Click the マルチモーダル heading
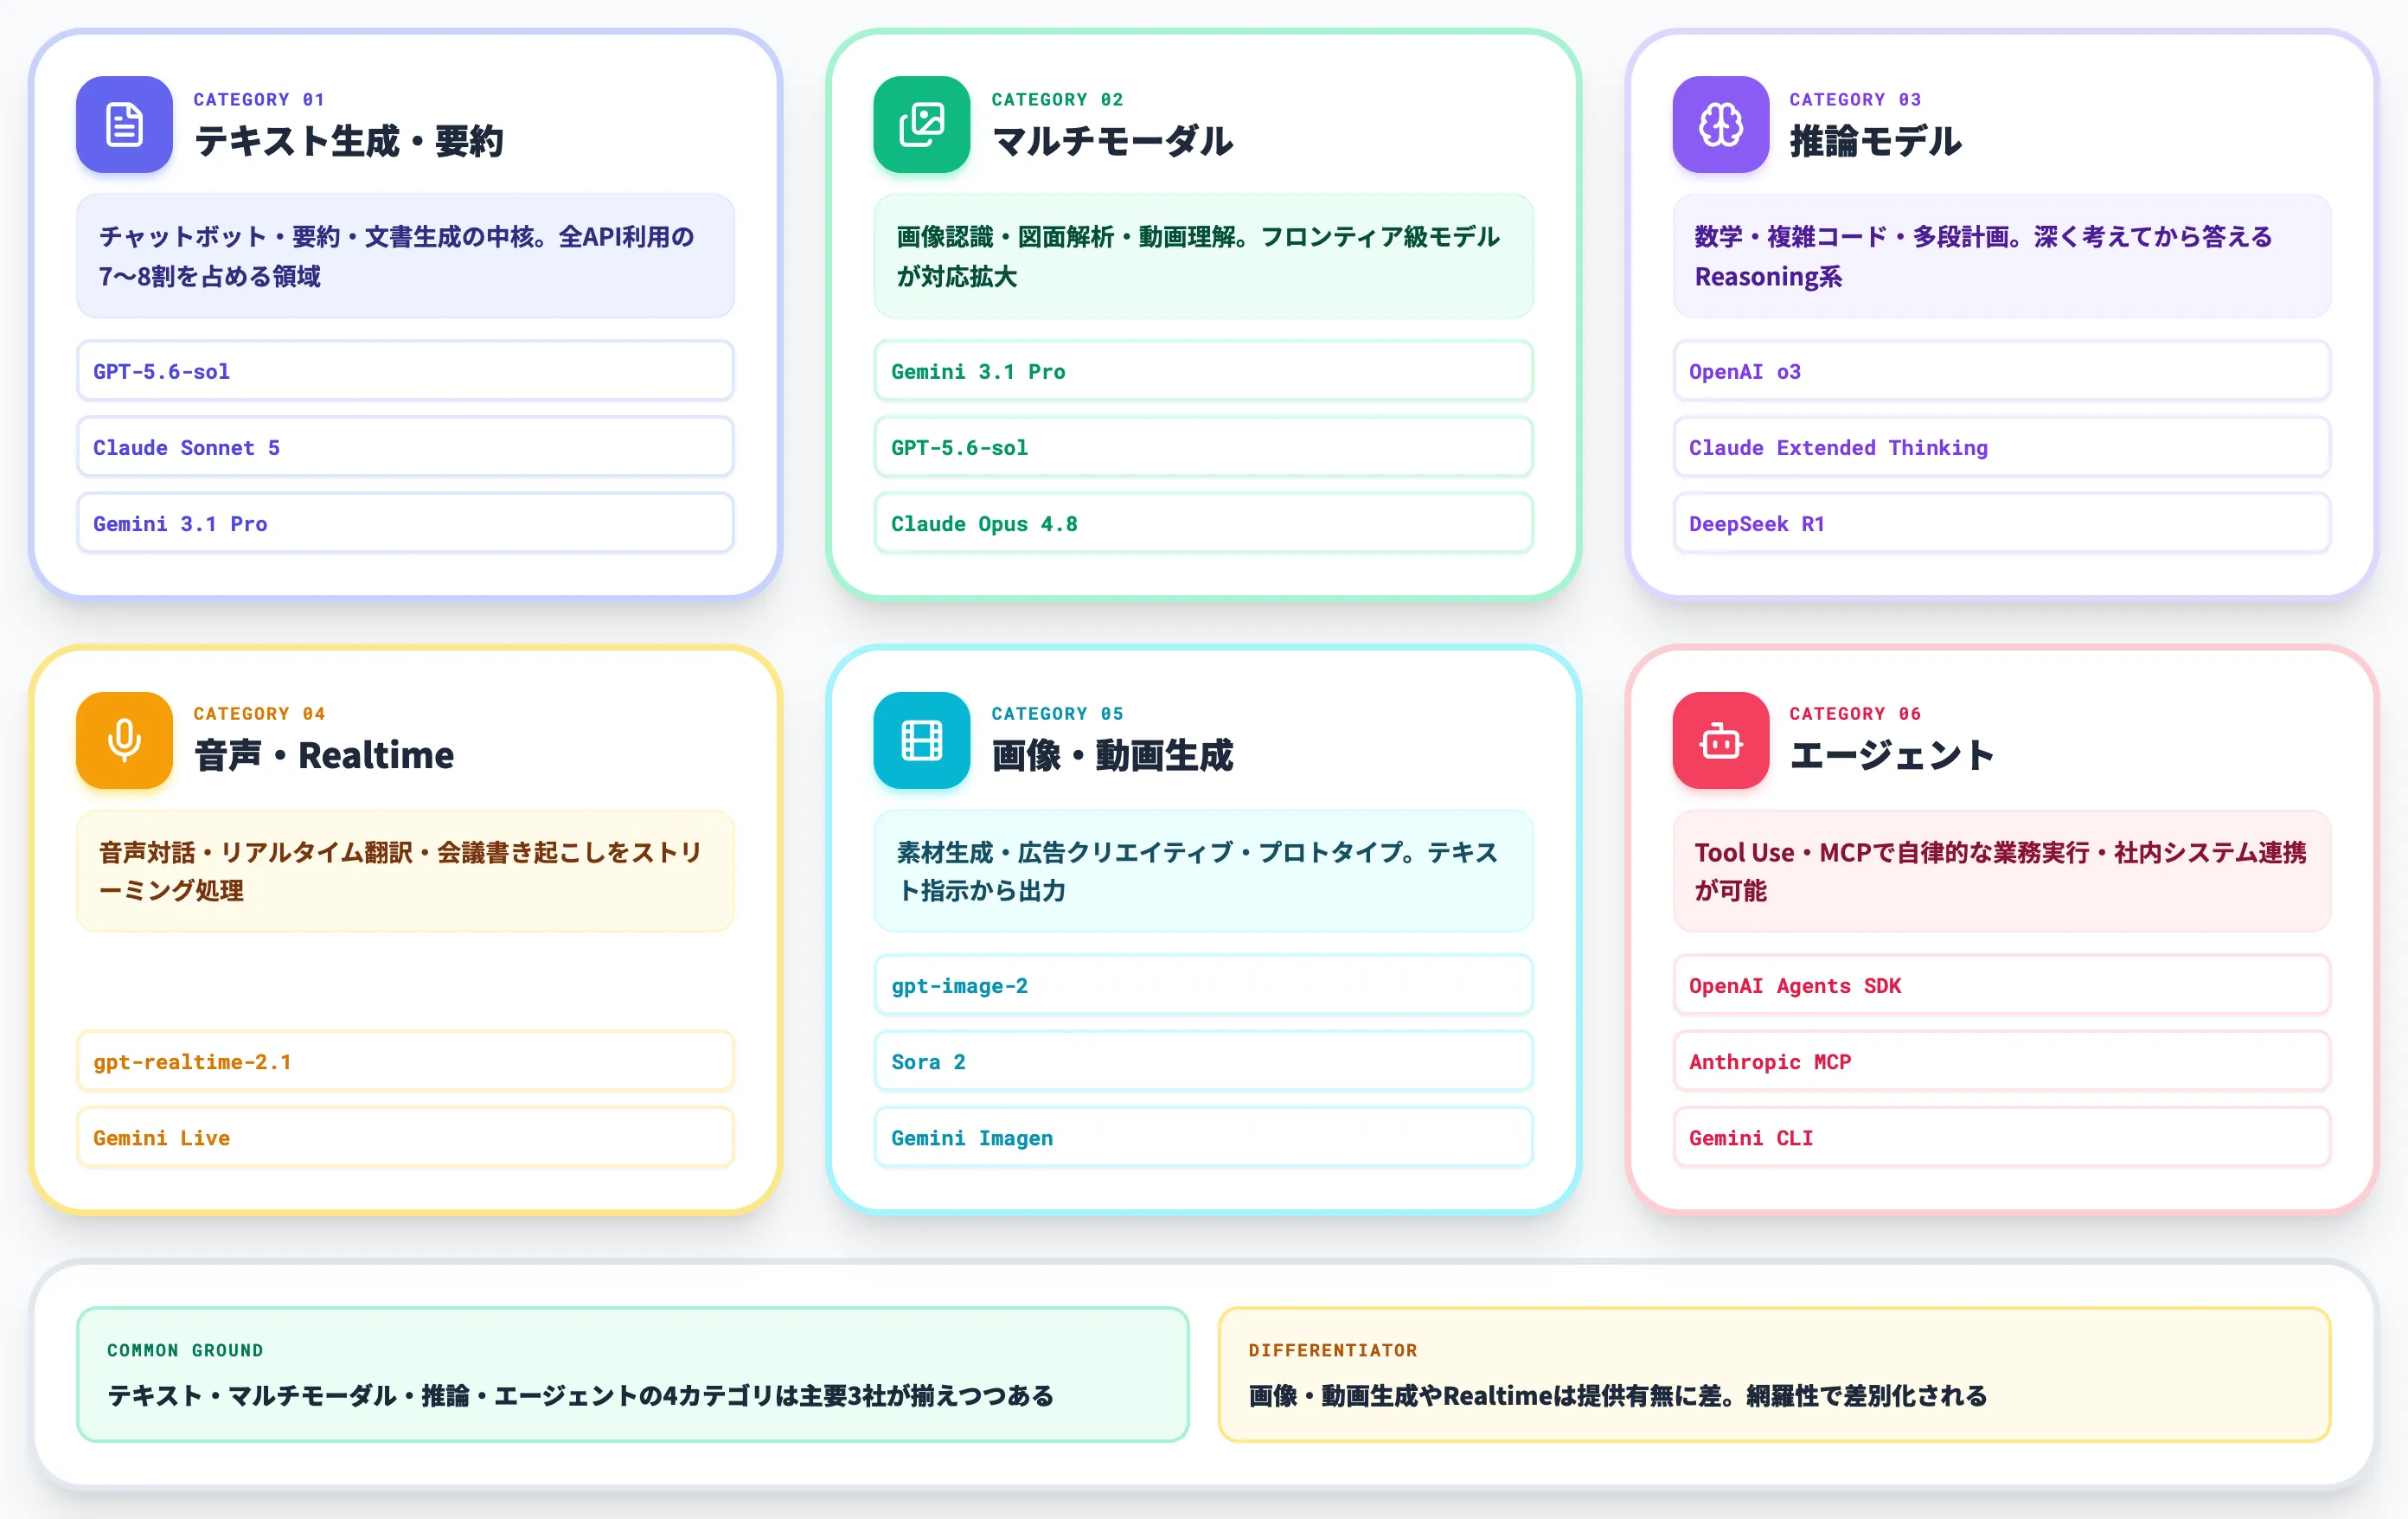Viewport: 2408px width, 1519px height. click(1112, 141)
